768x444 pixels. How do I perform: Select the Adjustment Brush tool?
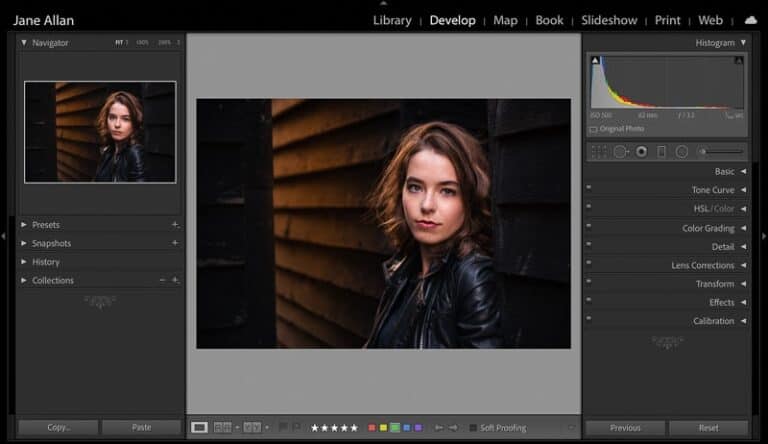click(721, 152)
